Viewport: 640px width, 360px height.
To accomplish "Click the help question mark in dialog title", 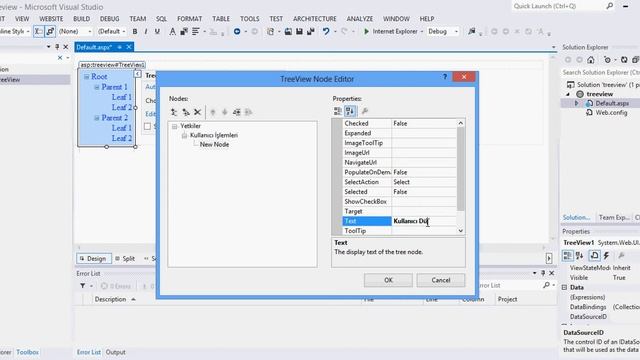I will tap(445, 77).
